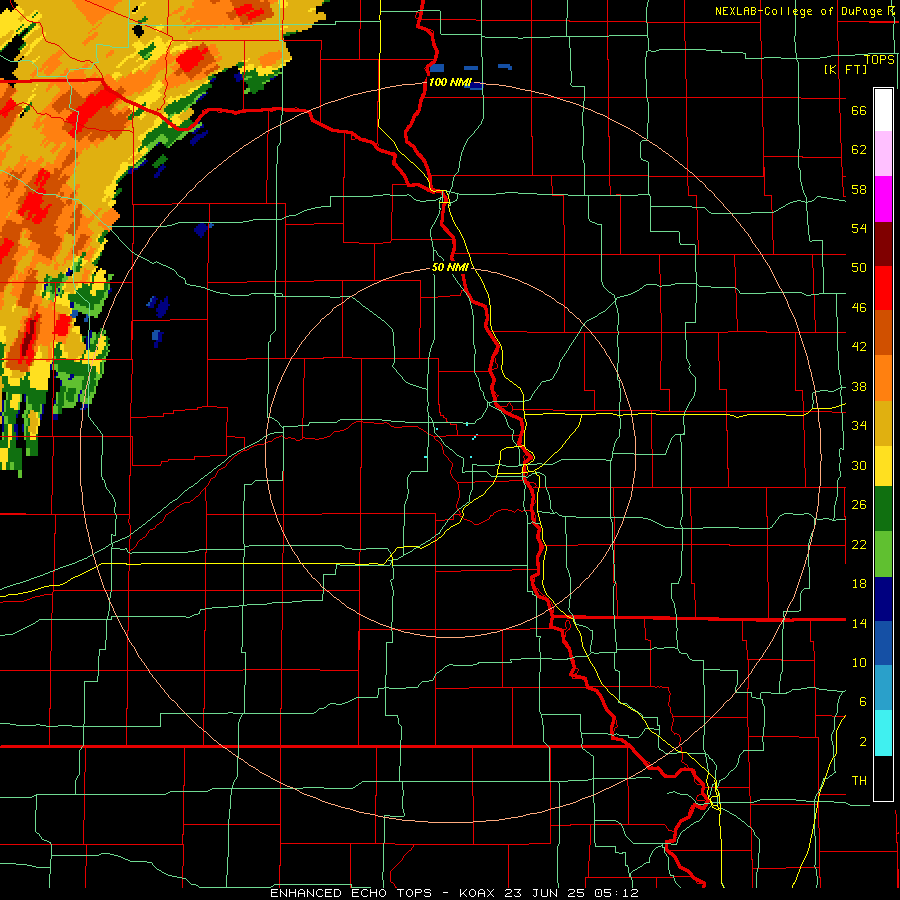Click the "66" legend value

[859, 111]
